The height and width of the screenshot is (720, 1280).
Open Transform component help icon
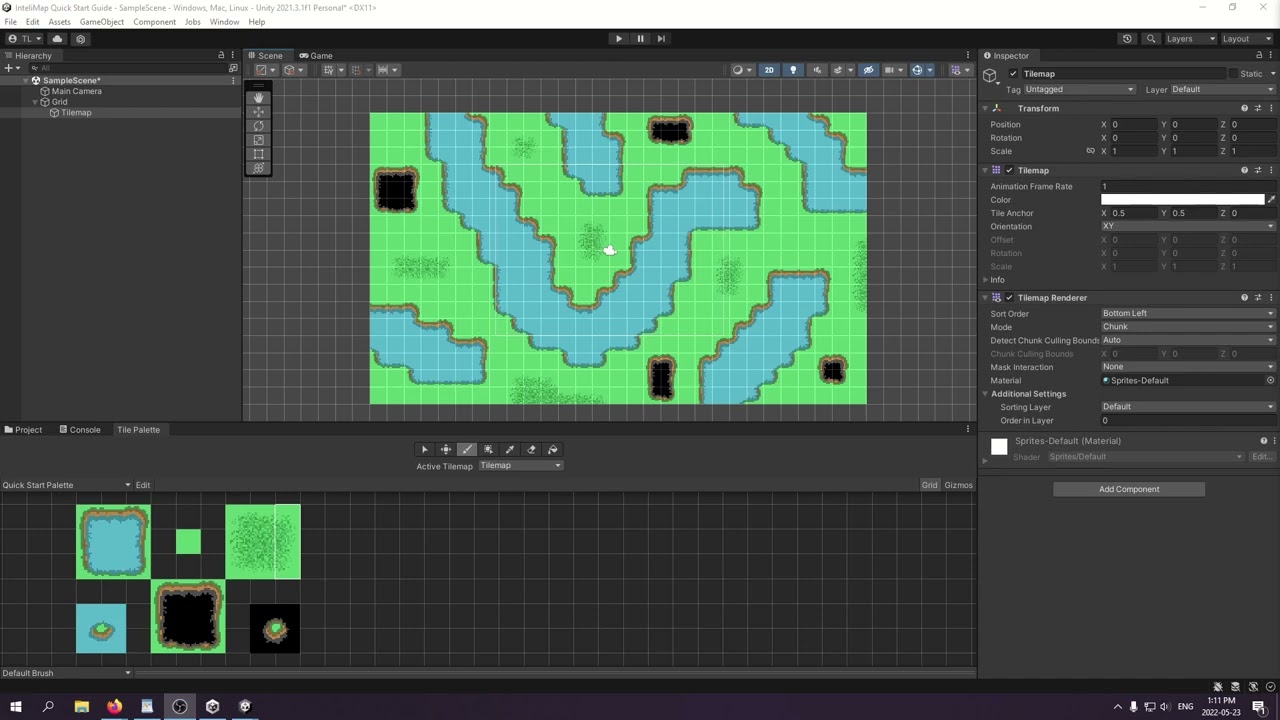pos(1245,108)
